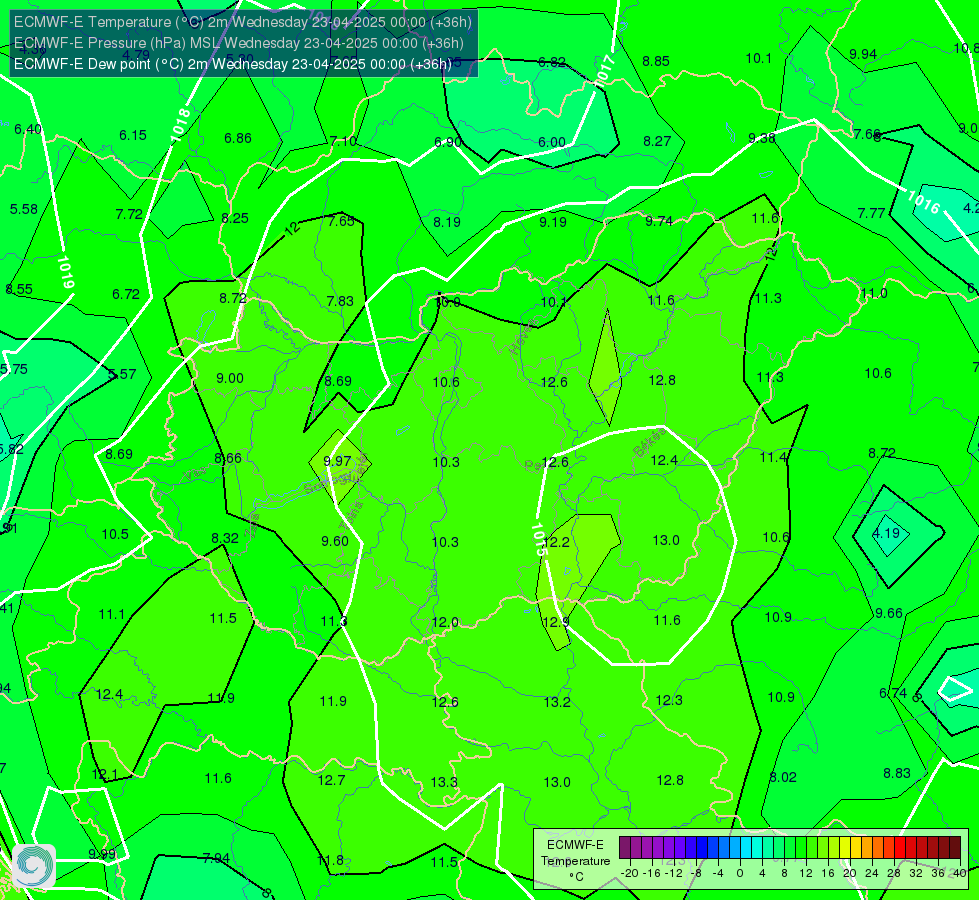
Task: Click the 8.25 temperature value
Action: (235, 218)
